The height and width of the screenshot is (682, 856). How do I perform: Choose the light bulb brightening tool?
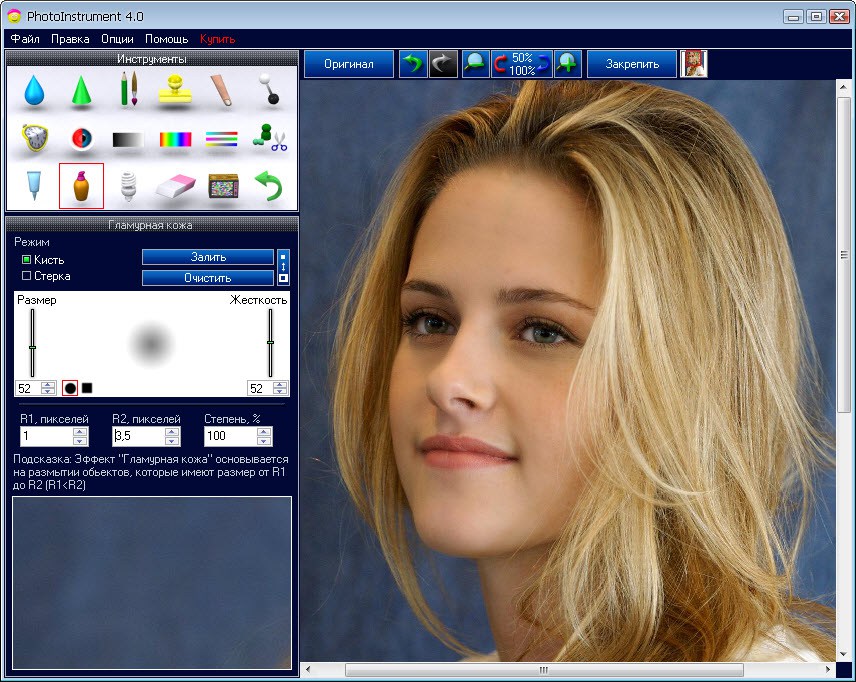tap(127, 185)
